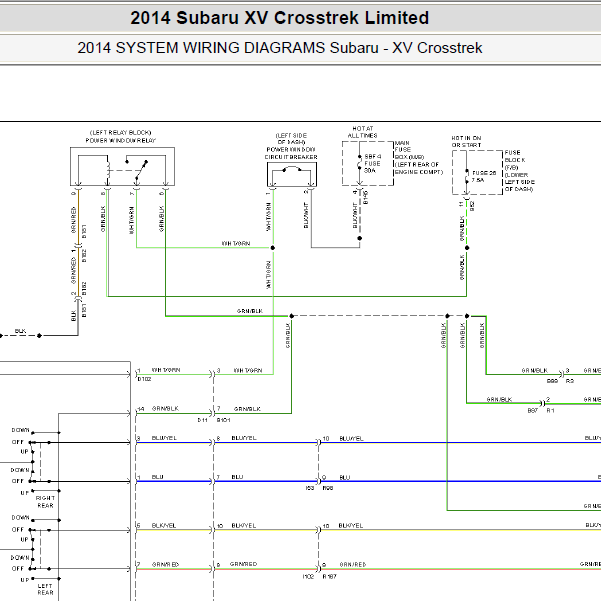
Task: Click the "RIGHT REAR" switch label
Action: (46, 502)
